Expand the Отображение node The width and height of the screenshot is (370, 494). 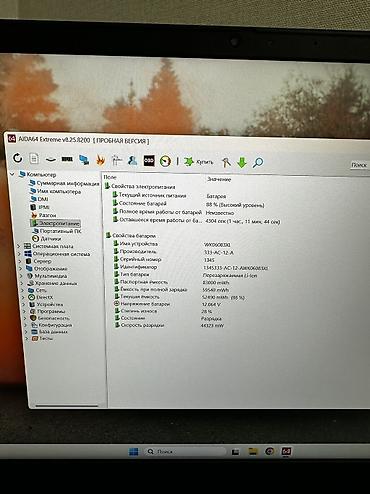21,268
